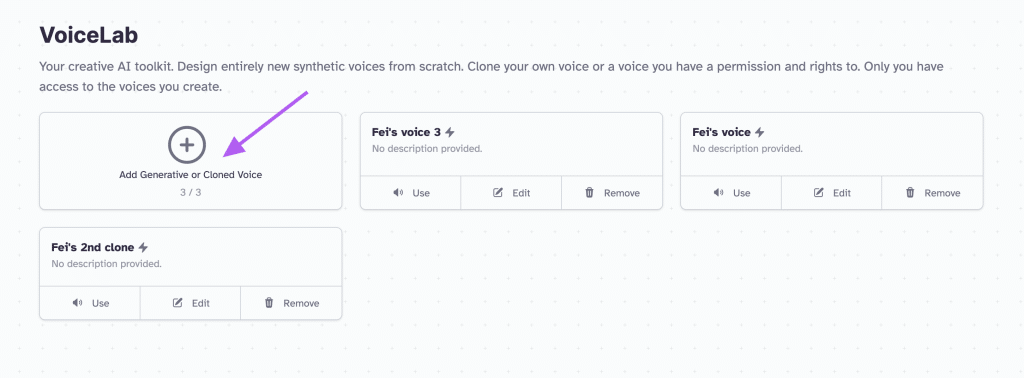Click pencil edit icon on Fei's voice 3
This screenshot has height=378, width=1024.
coord(498,193)
